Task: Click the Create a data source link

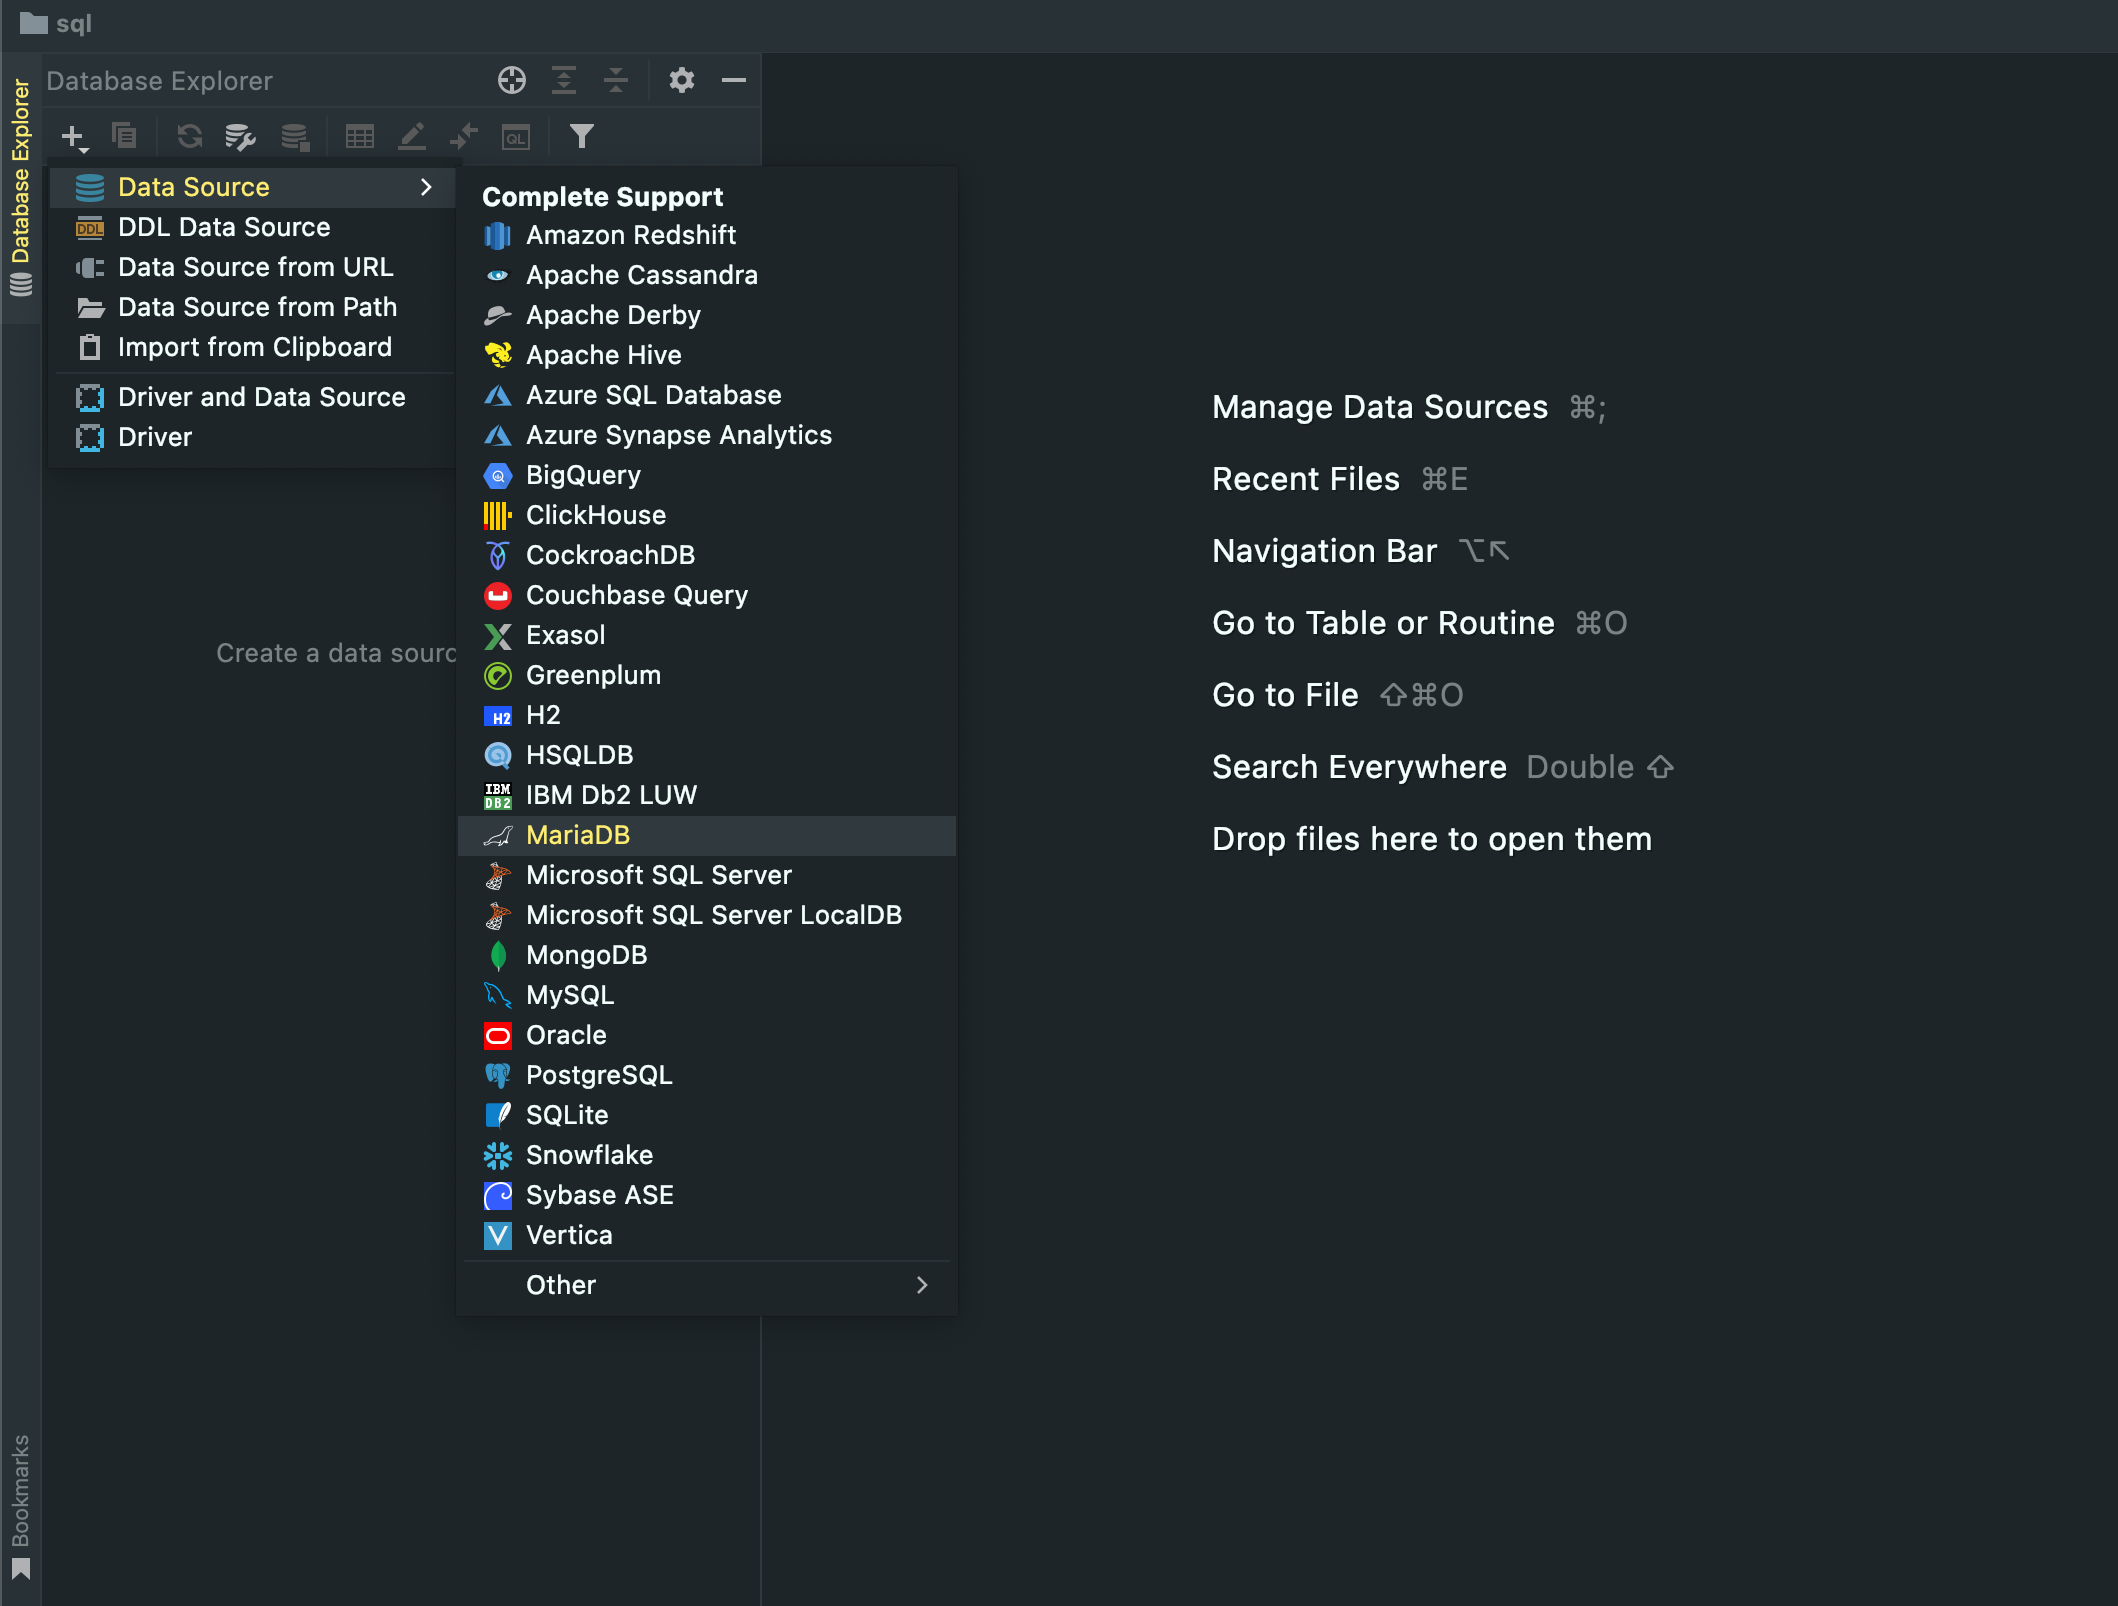Action: (x=336, y=653)
